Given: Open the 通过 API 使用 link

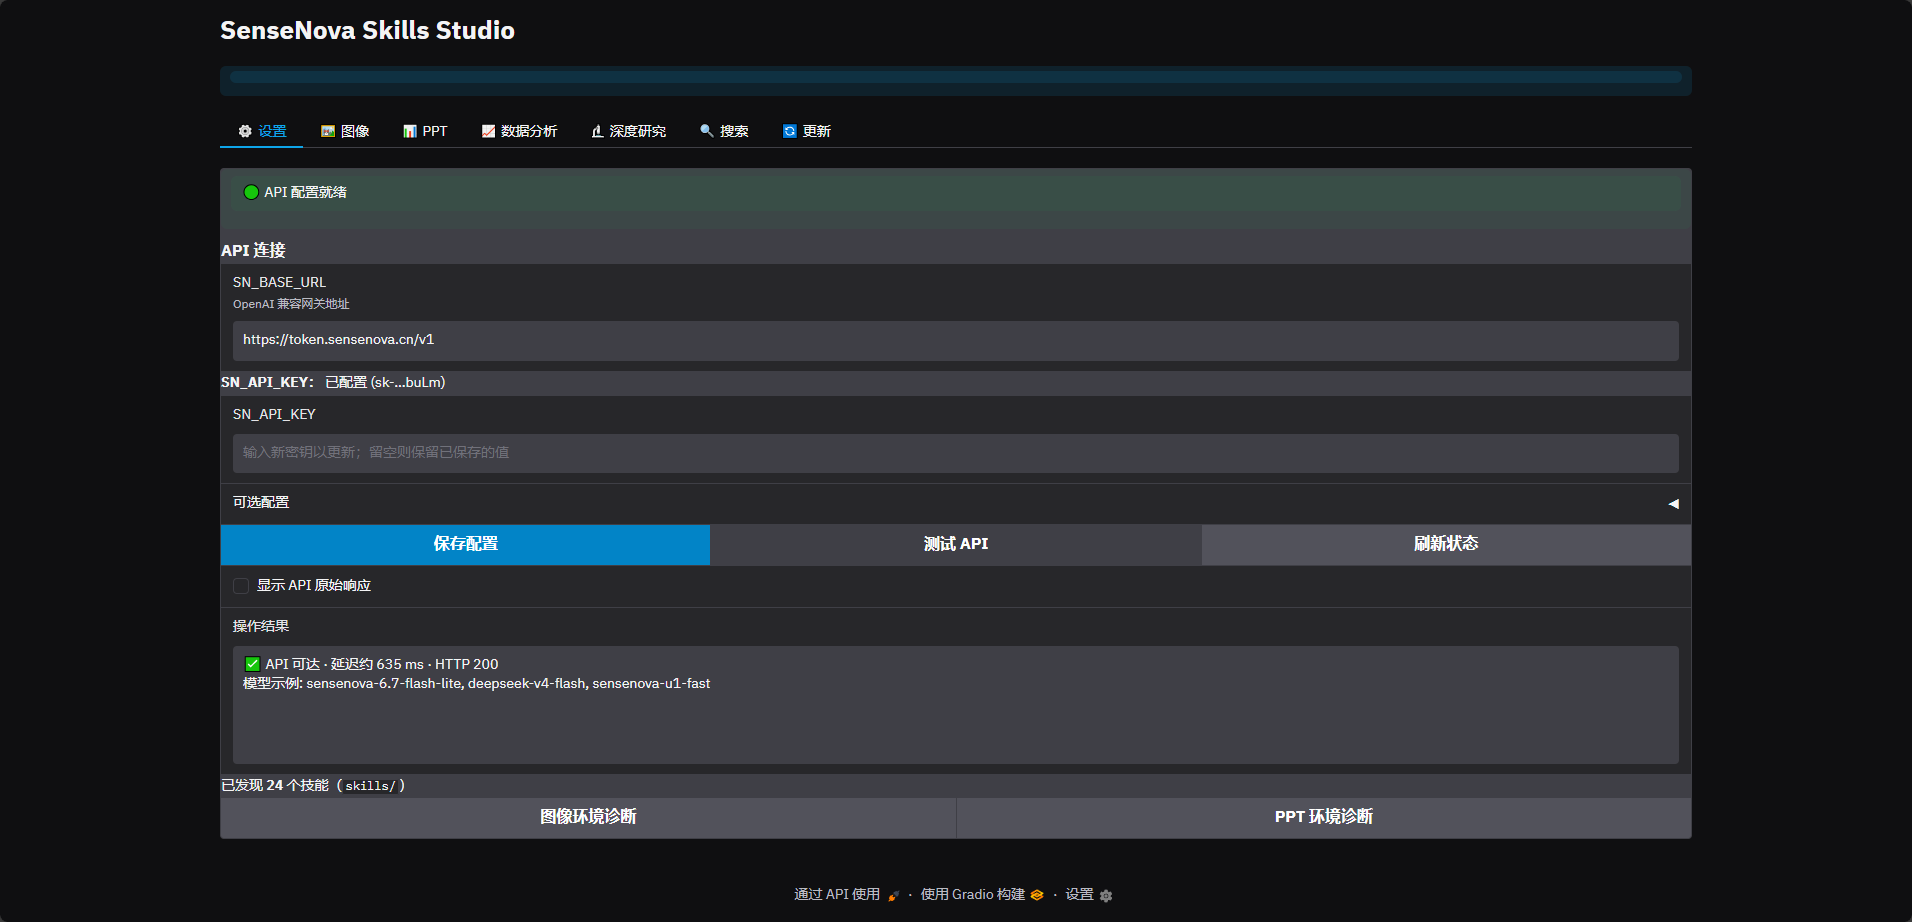Looking at the screenshot, I should point(847,895).
